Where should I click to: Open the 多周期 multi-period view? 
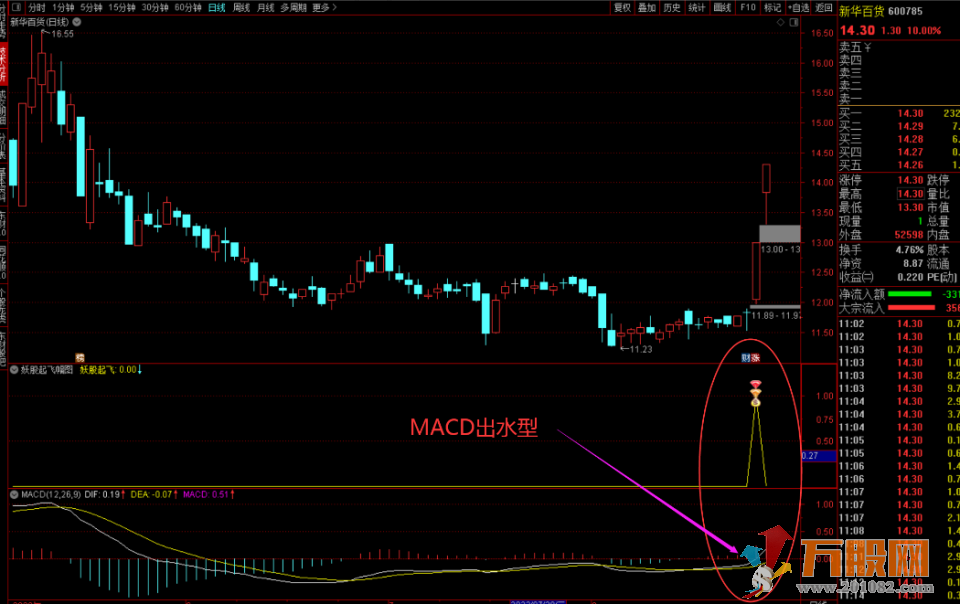tap(293, 7)
